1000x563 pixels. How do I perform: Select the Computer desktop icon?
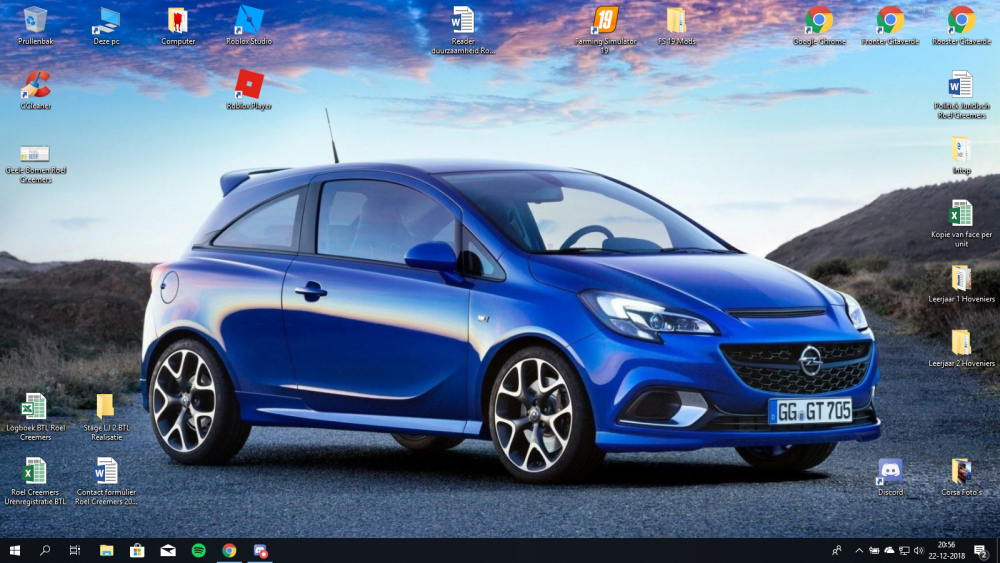point(178,26)
